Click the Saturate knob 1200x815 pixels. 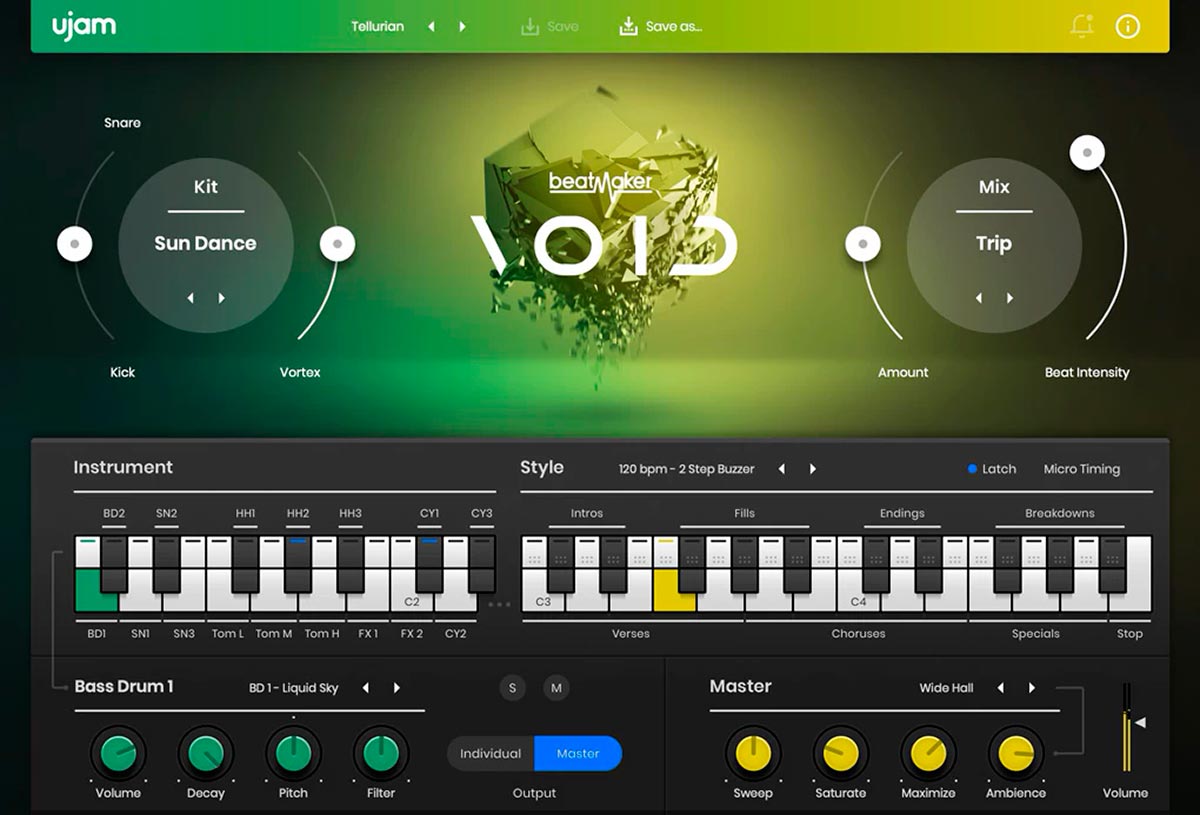[x=841, y=753]
